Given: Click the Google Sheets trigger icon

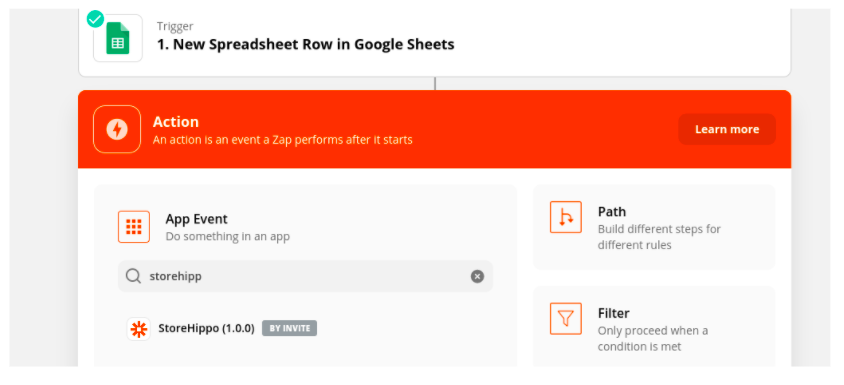Looking at the screenshot, I should point(118,38).
